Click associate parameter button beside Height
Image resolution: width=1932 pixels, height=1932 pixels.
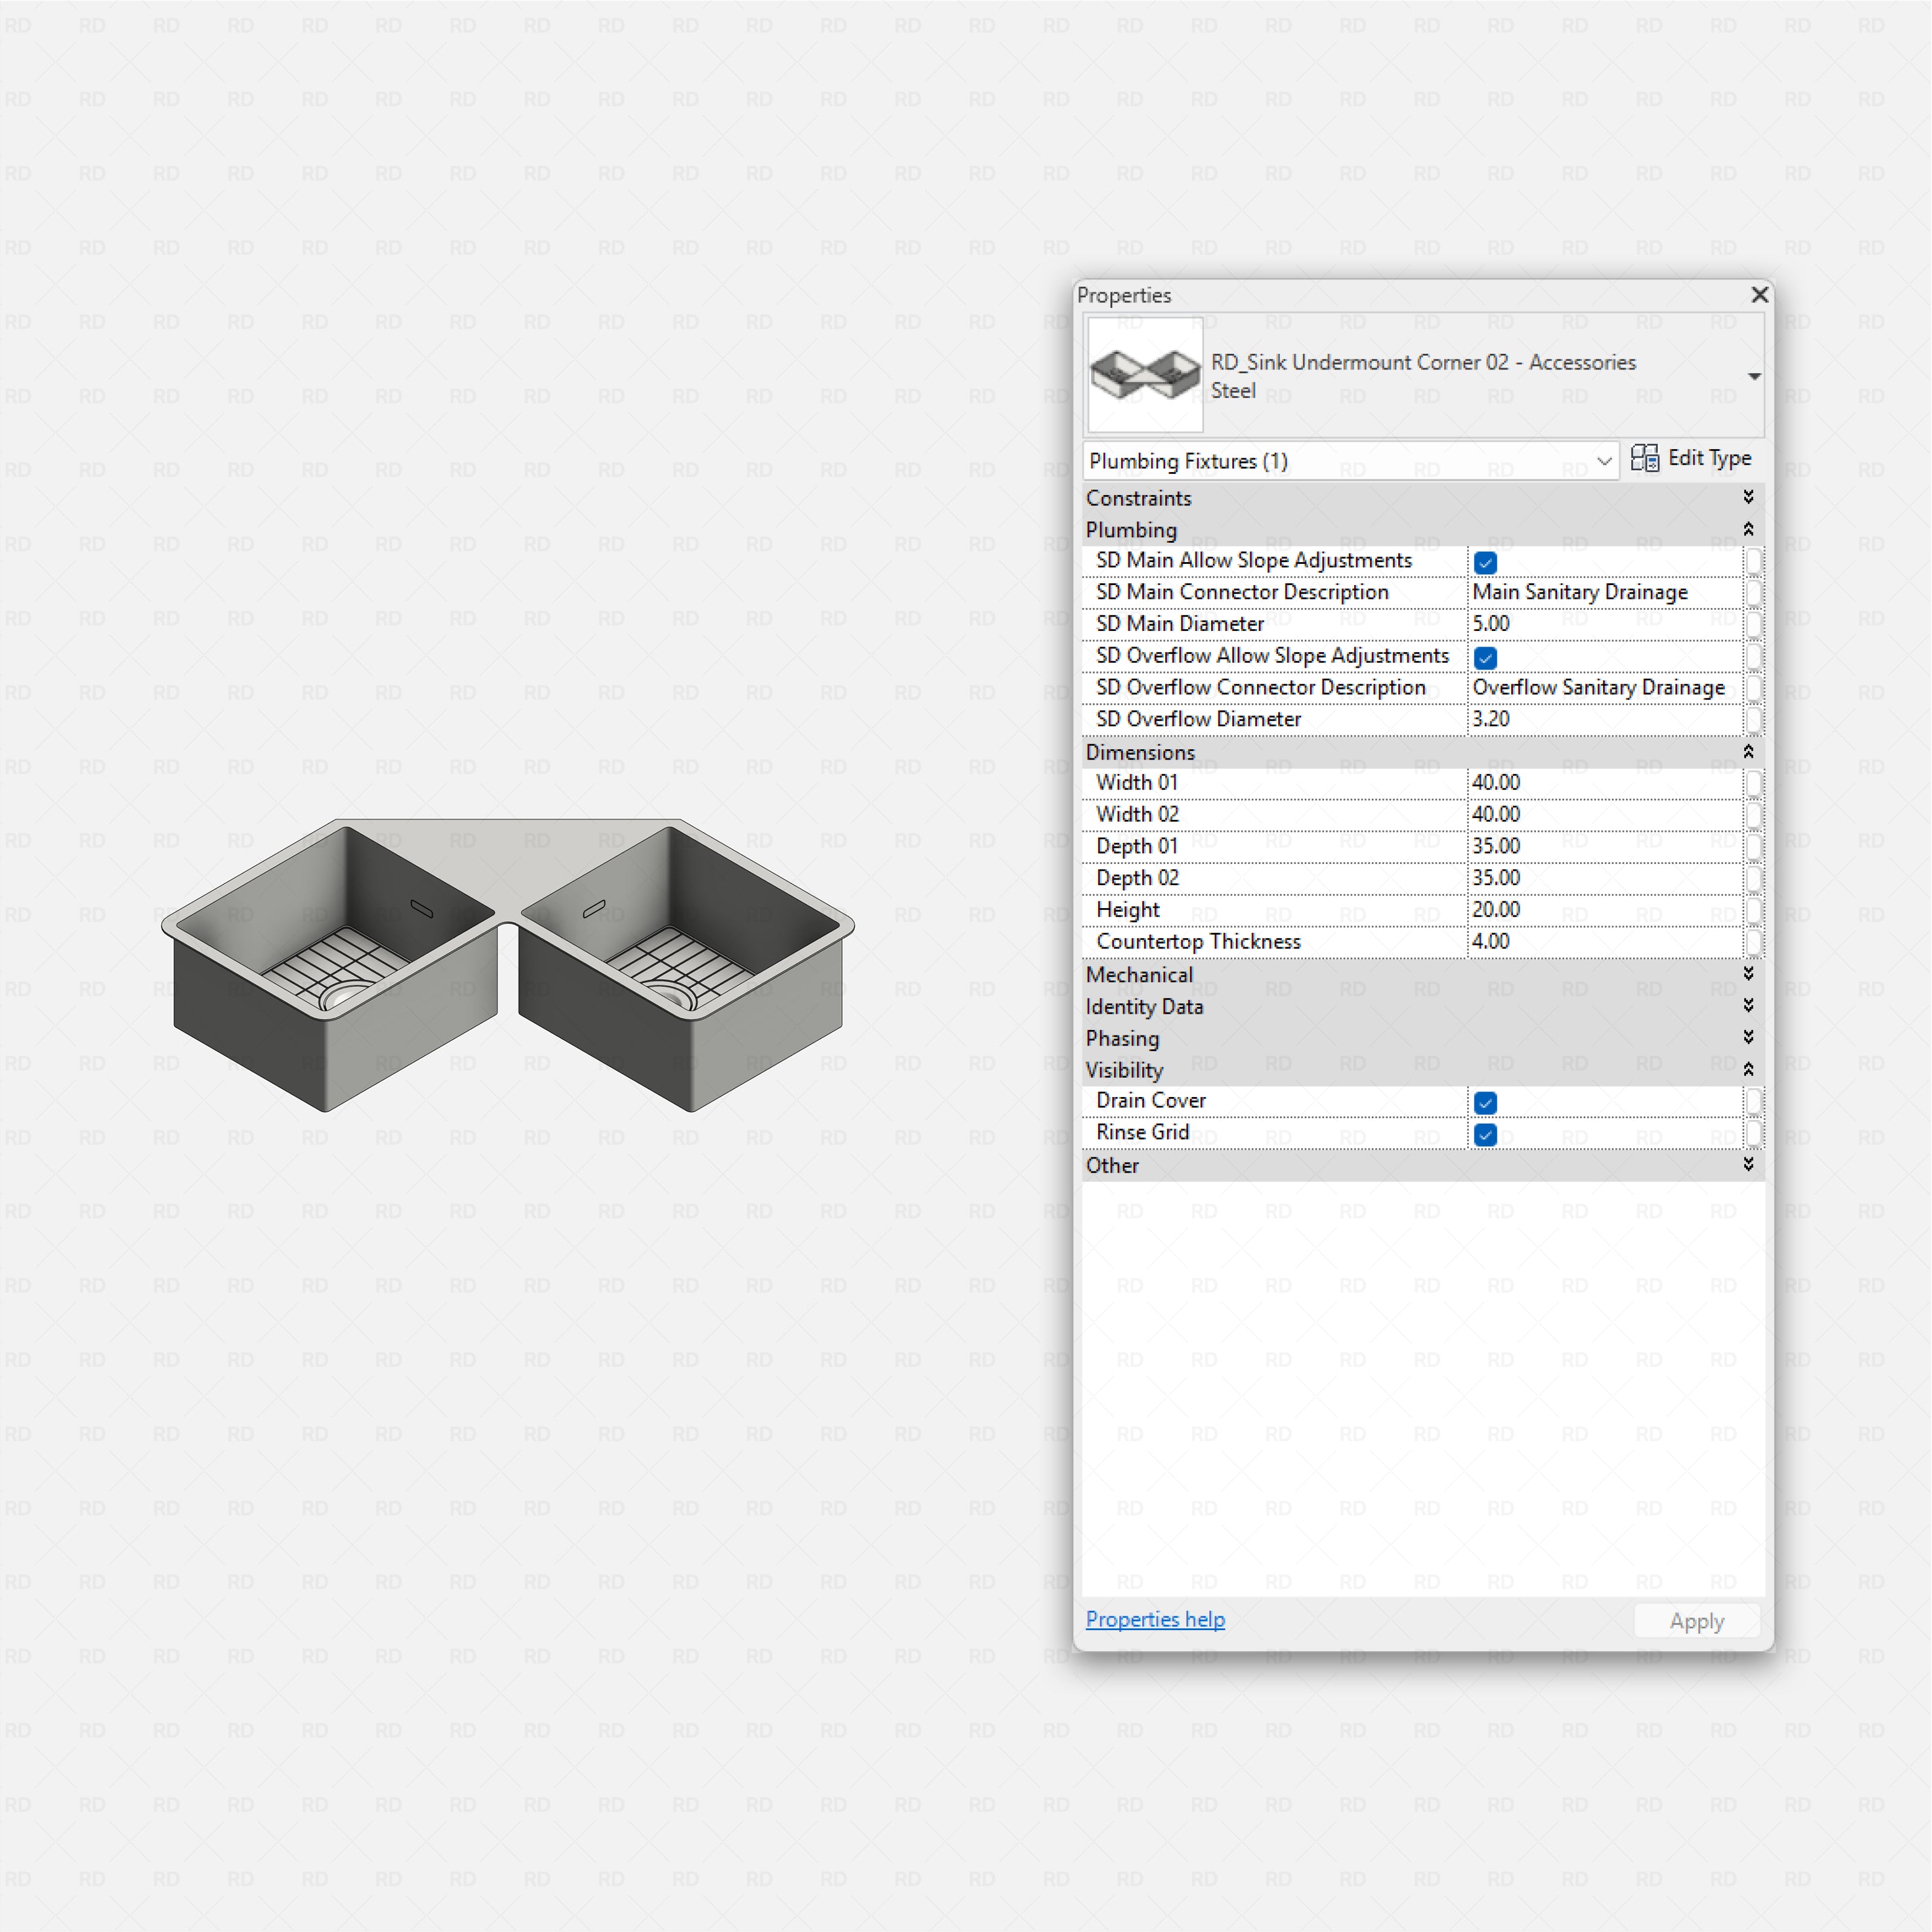click(x=1757, y=912)
